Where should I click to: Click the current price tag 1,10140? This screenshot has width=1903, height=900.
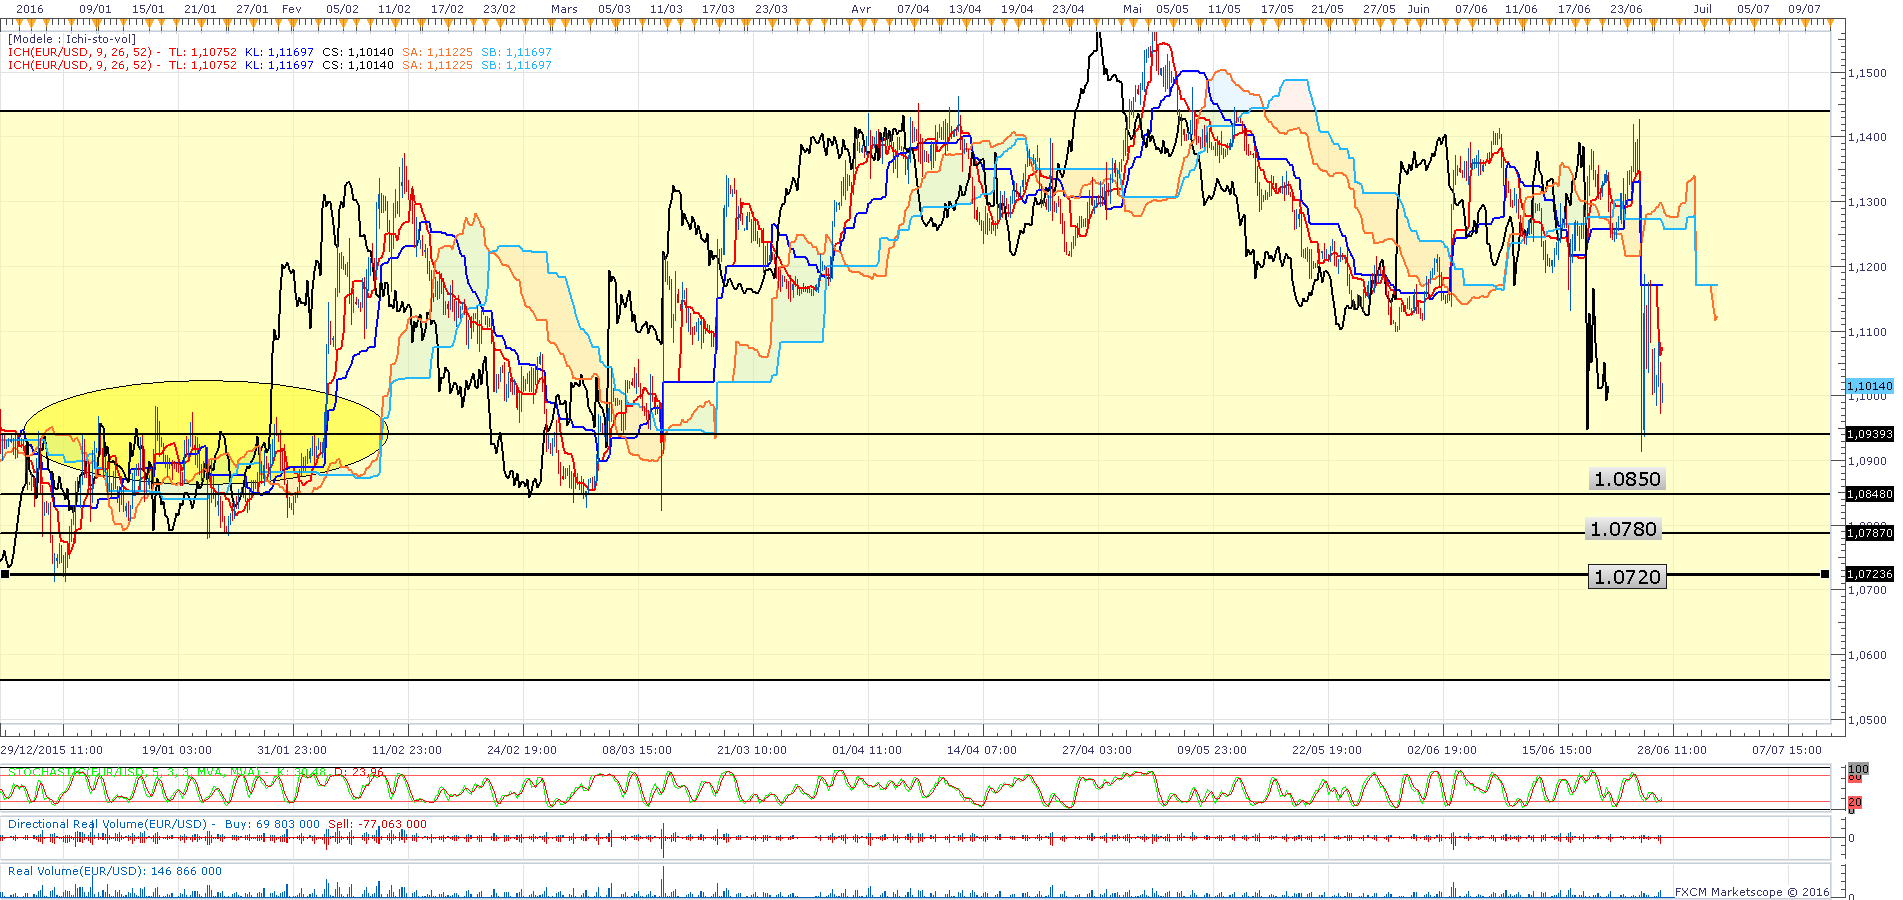click(1868, 386)
